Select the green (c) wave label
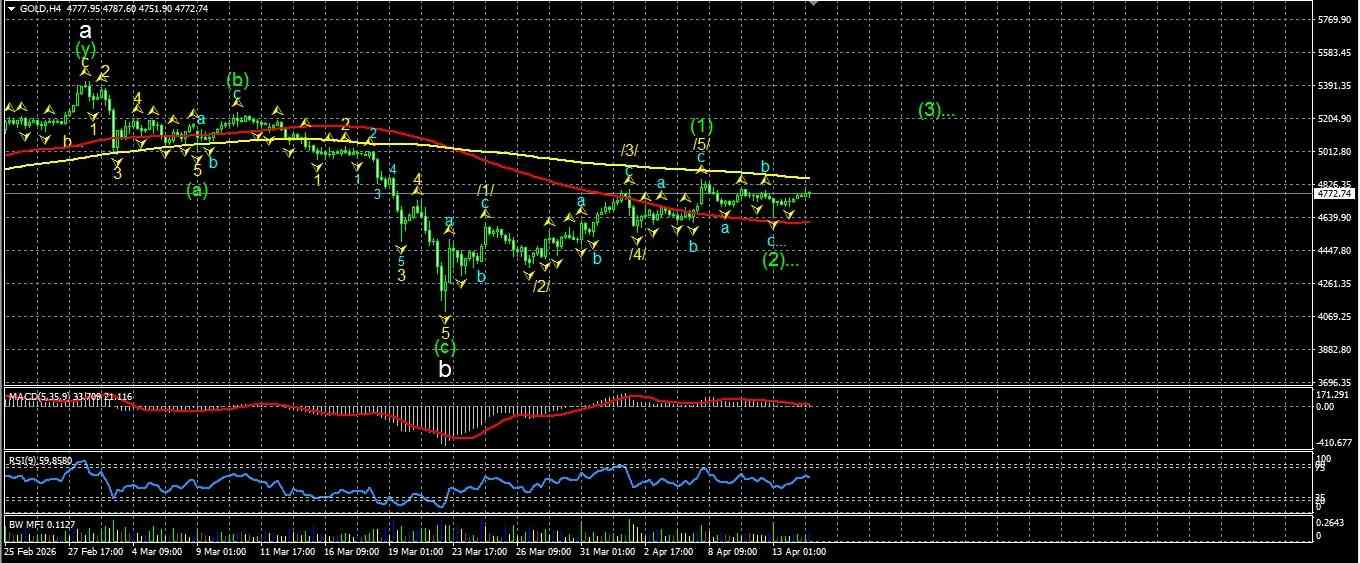 [445, 348]
